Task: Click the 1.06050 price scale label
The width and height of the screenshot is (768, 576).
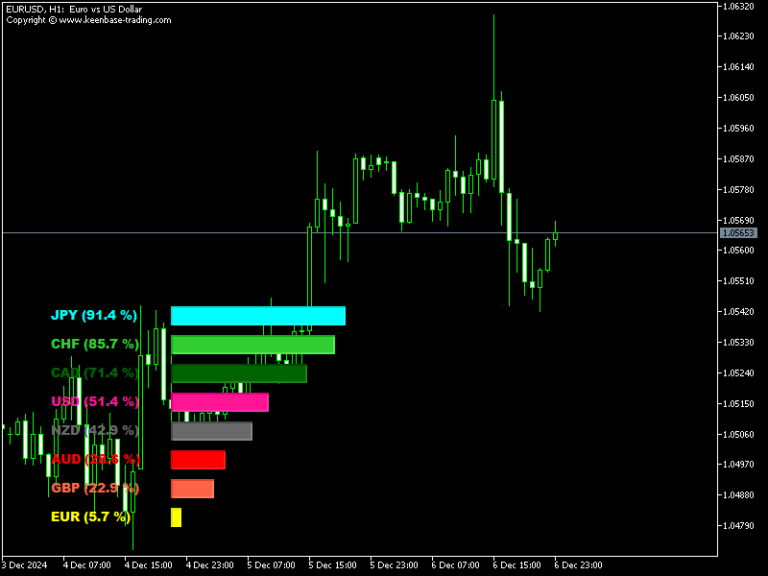Action: click(x=739, y=98)
